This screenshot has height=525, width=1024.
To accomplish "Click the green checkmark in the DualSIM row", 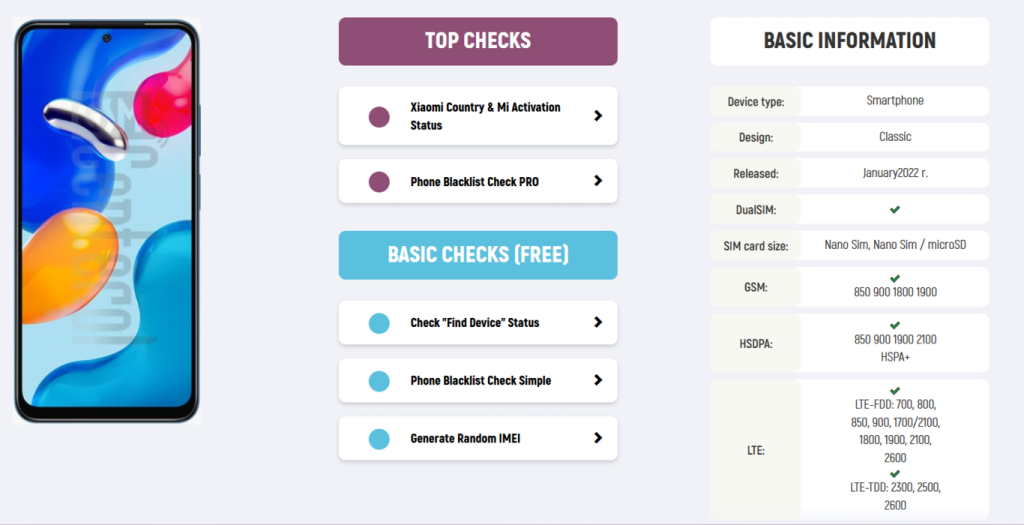I will (895, 210).
